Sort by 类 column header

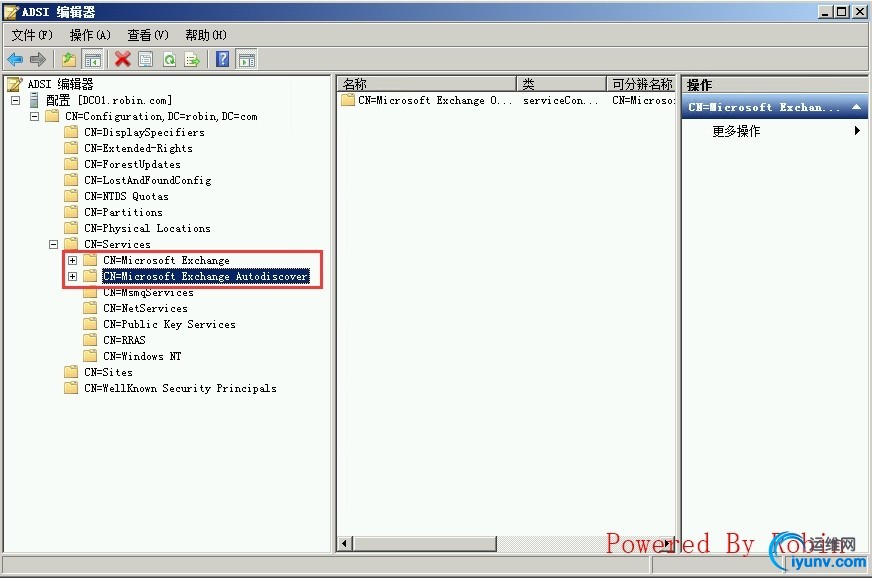pyautogui.click(x=562, y=84)
